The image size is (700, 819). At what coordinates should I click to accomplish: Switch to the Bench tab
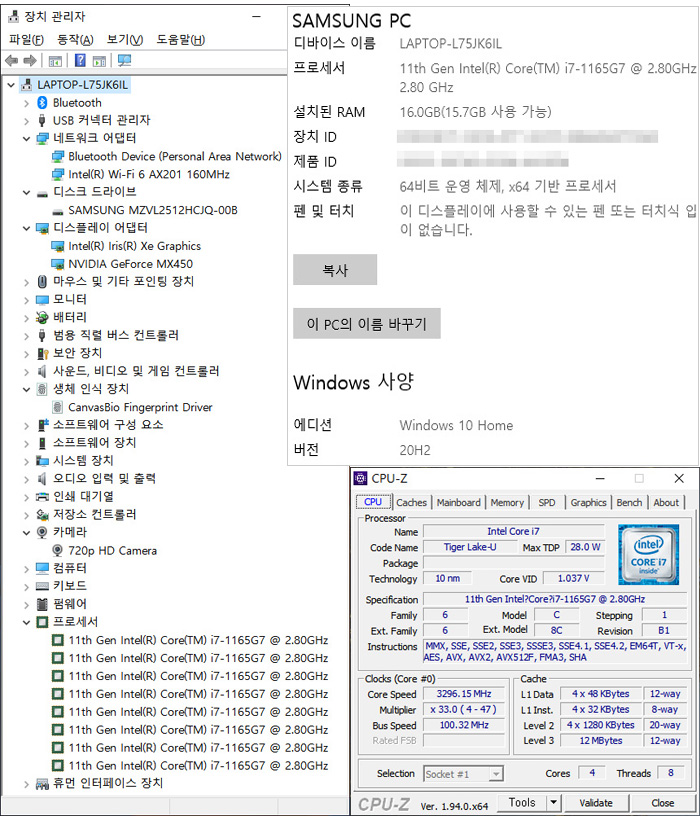(629, 502)
